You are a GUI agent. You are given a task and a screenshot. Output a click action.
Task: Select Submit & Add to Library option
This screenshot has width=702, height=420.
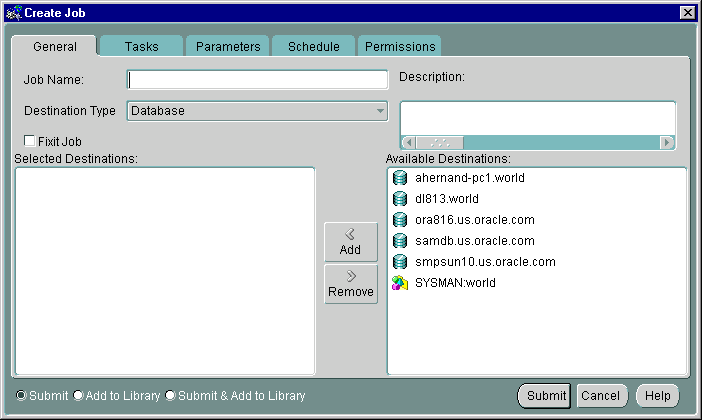(x=170, y=396)
